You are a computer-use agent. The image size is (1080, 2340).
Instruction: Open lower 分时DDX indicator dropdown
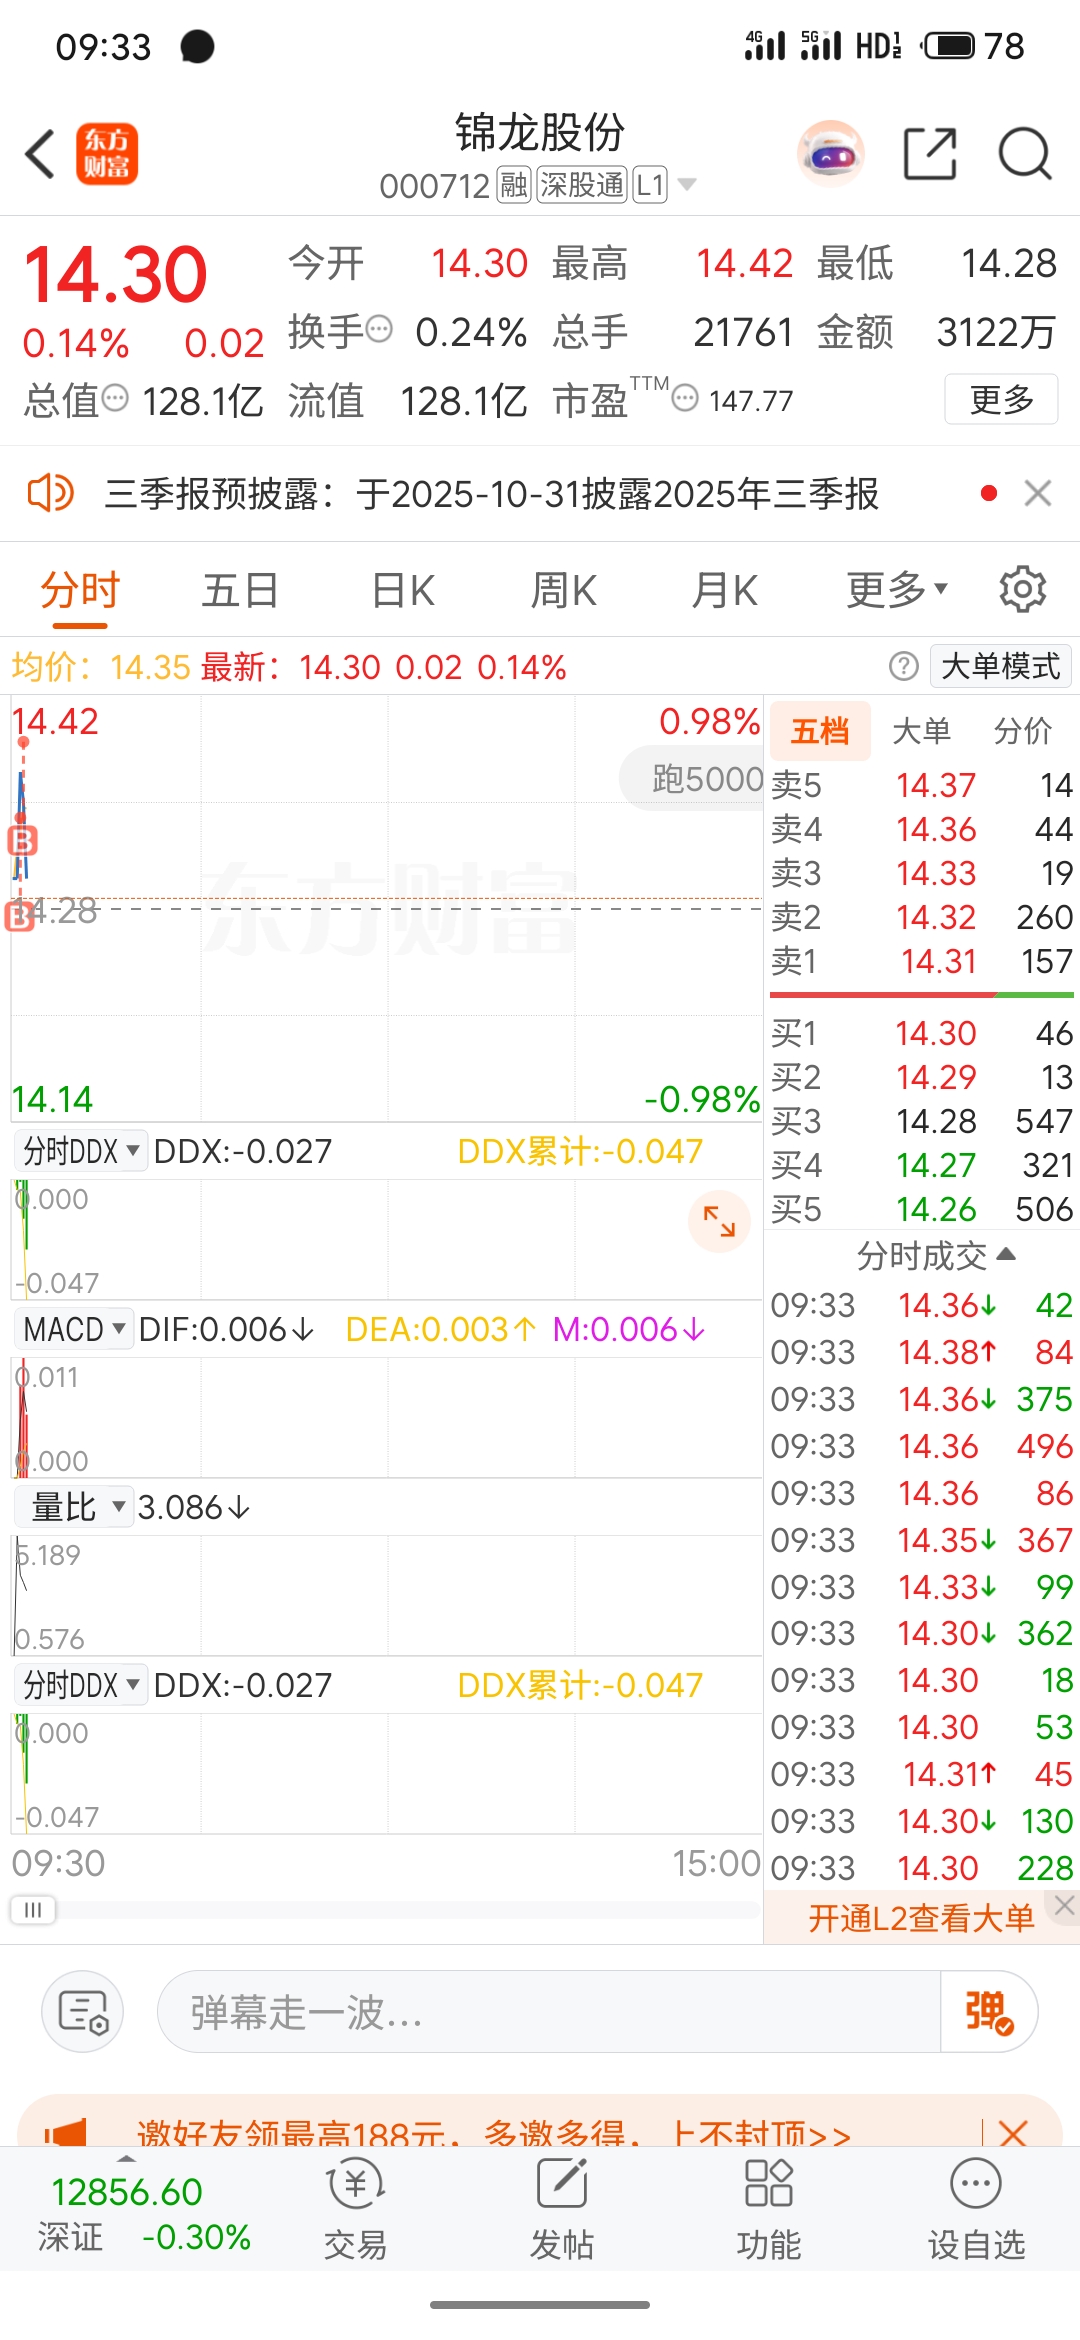(82, 1685)
